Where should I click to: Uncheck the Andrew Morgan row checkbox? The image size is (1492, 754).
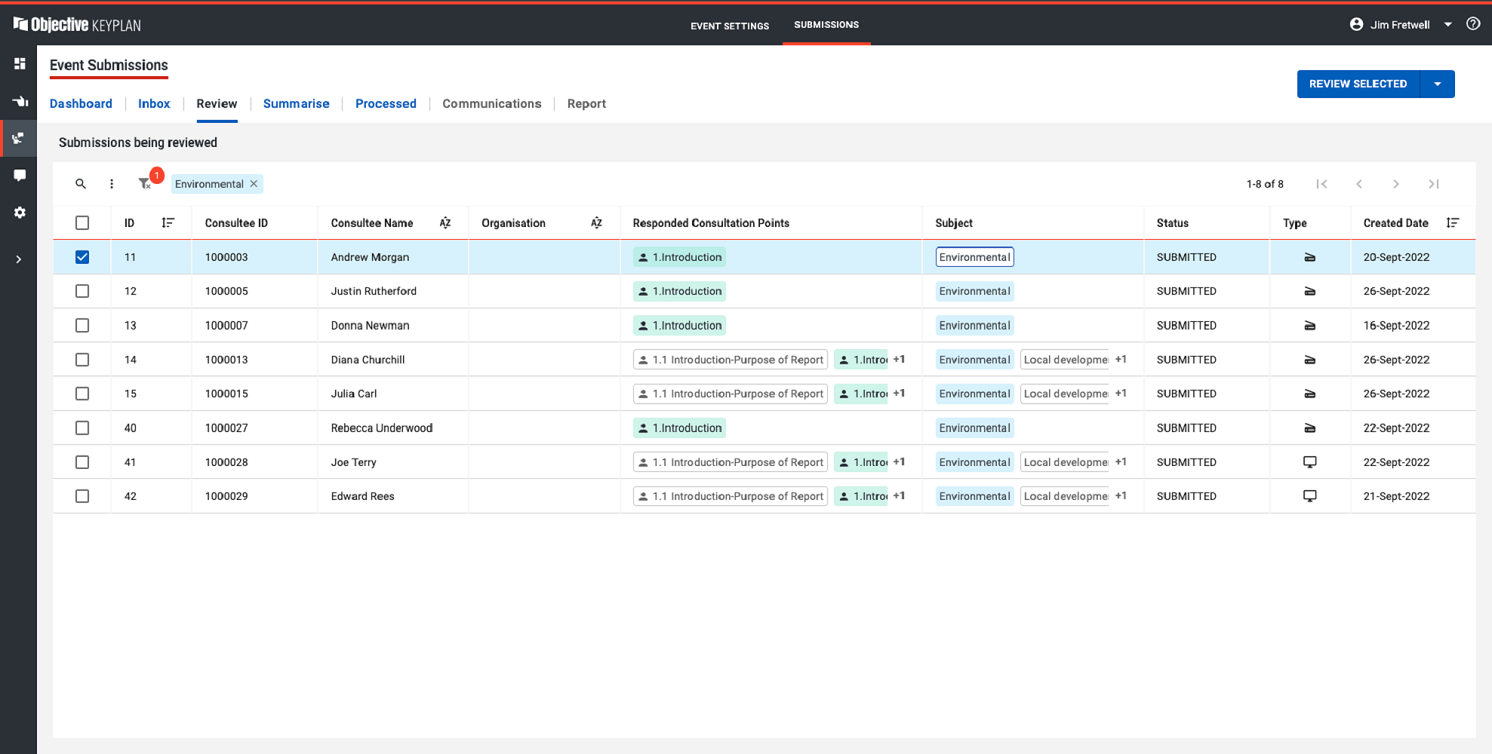(x=82, y=257)
